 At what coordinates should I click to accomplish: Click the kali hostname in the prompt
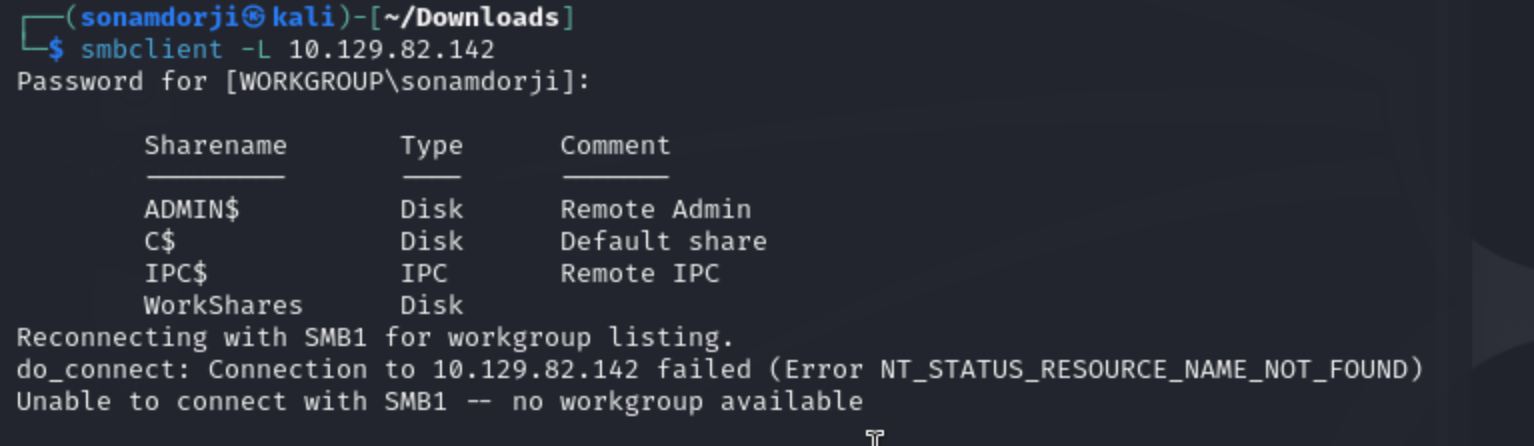pyautogui.click(x=296, y=18)
